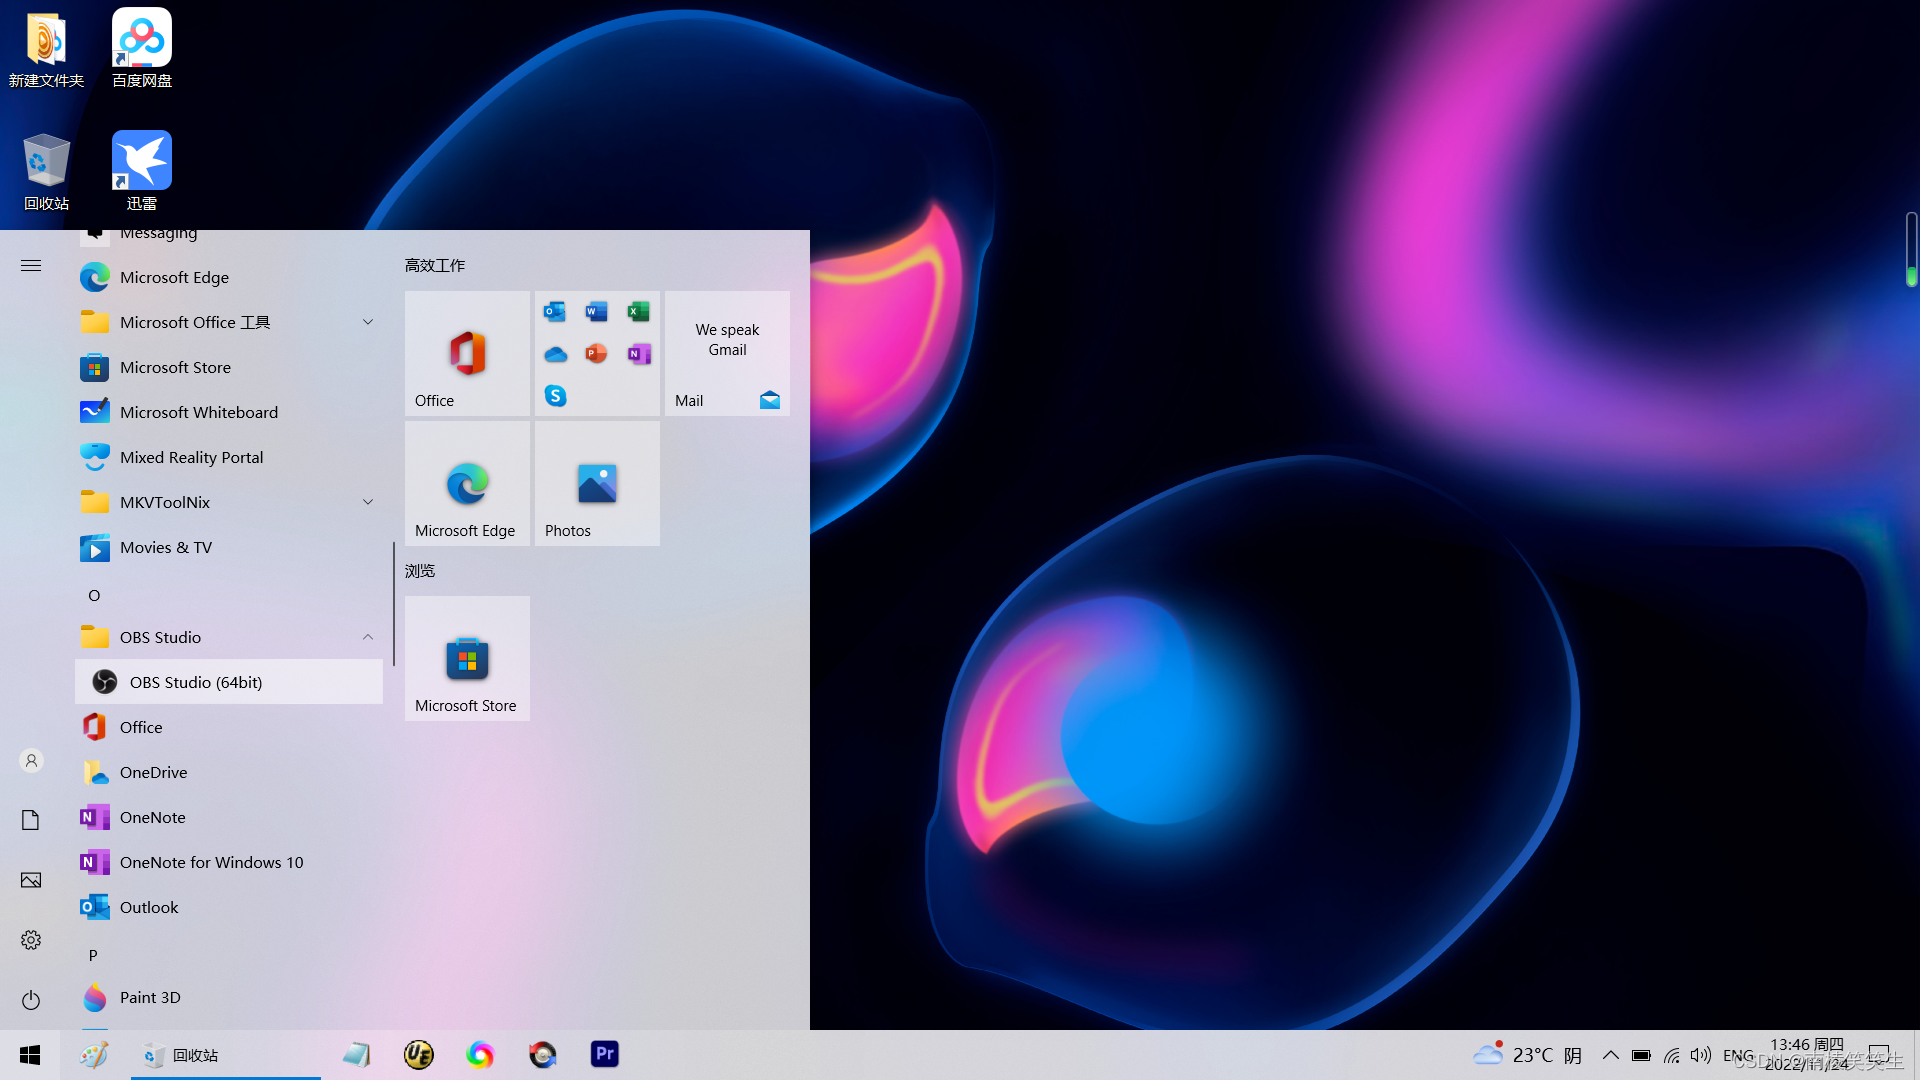Open OneNote icon in Office tile group
1920x1080 pixels.
[x=638, y=354]
